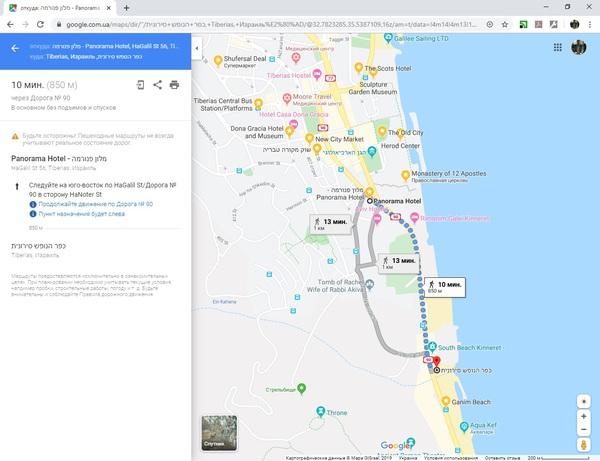Image resolution: width=600 pixels, height=461 pixels.
Task: Open the share route icon
Action: coord(157,85)
